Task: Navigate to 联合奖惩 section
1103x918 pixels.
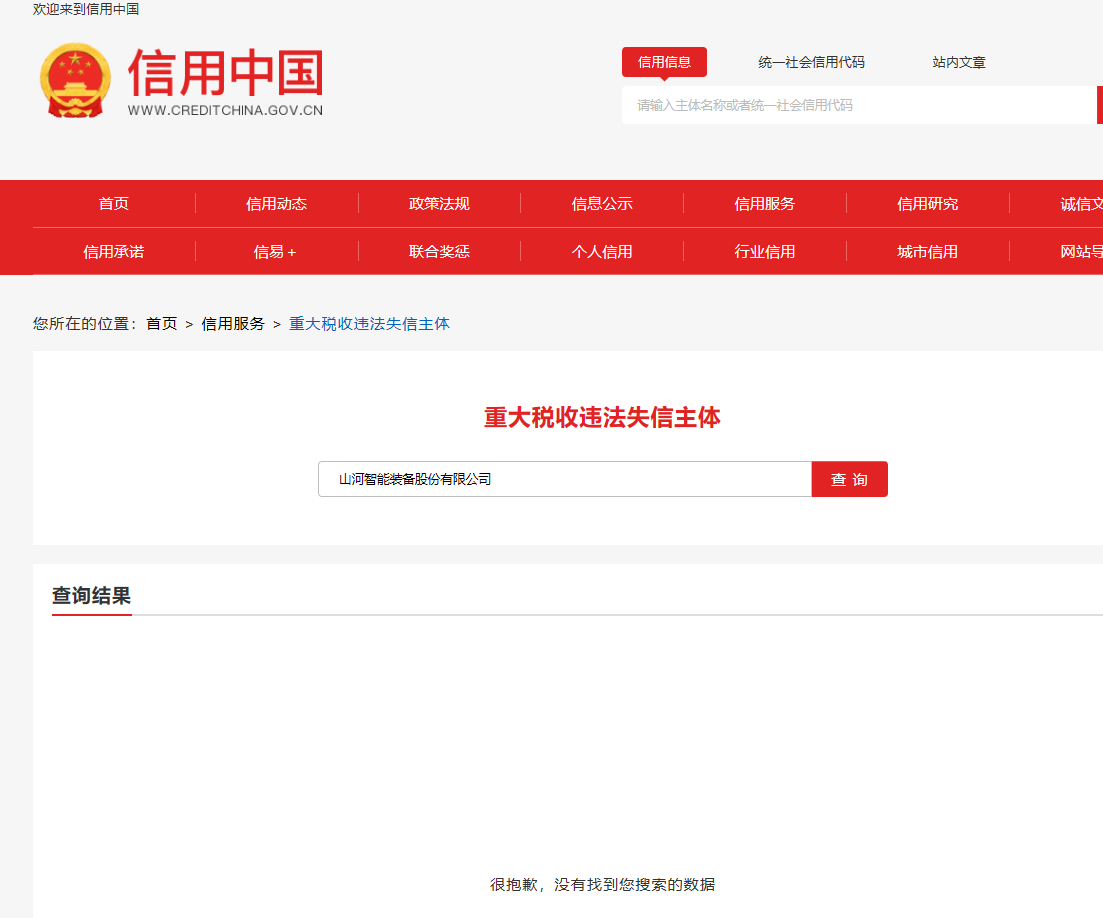Action: [x=439, y=251]
